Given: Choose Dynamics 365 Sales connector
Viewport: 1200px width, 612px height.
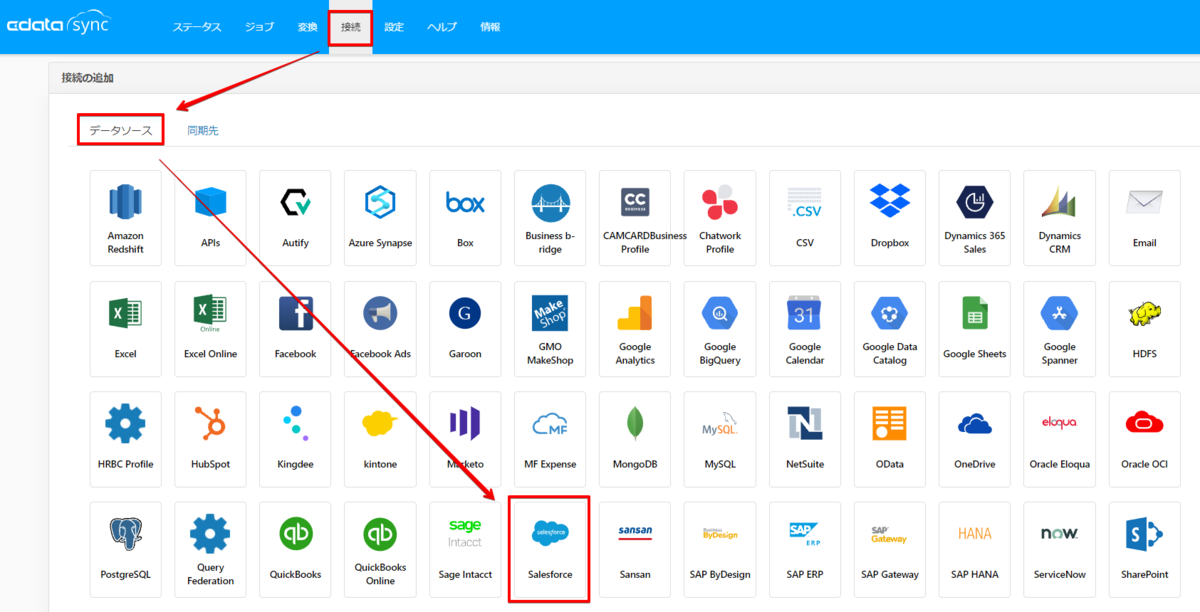Looking at the screenshot, I should [976, 218].
